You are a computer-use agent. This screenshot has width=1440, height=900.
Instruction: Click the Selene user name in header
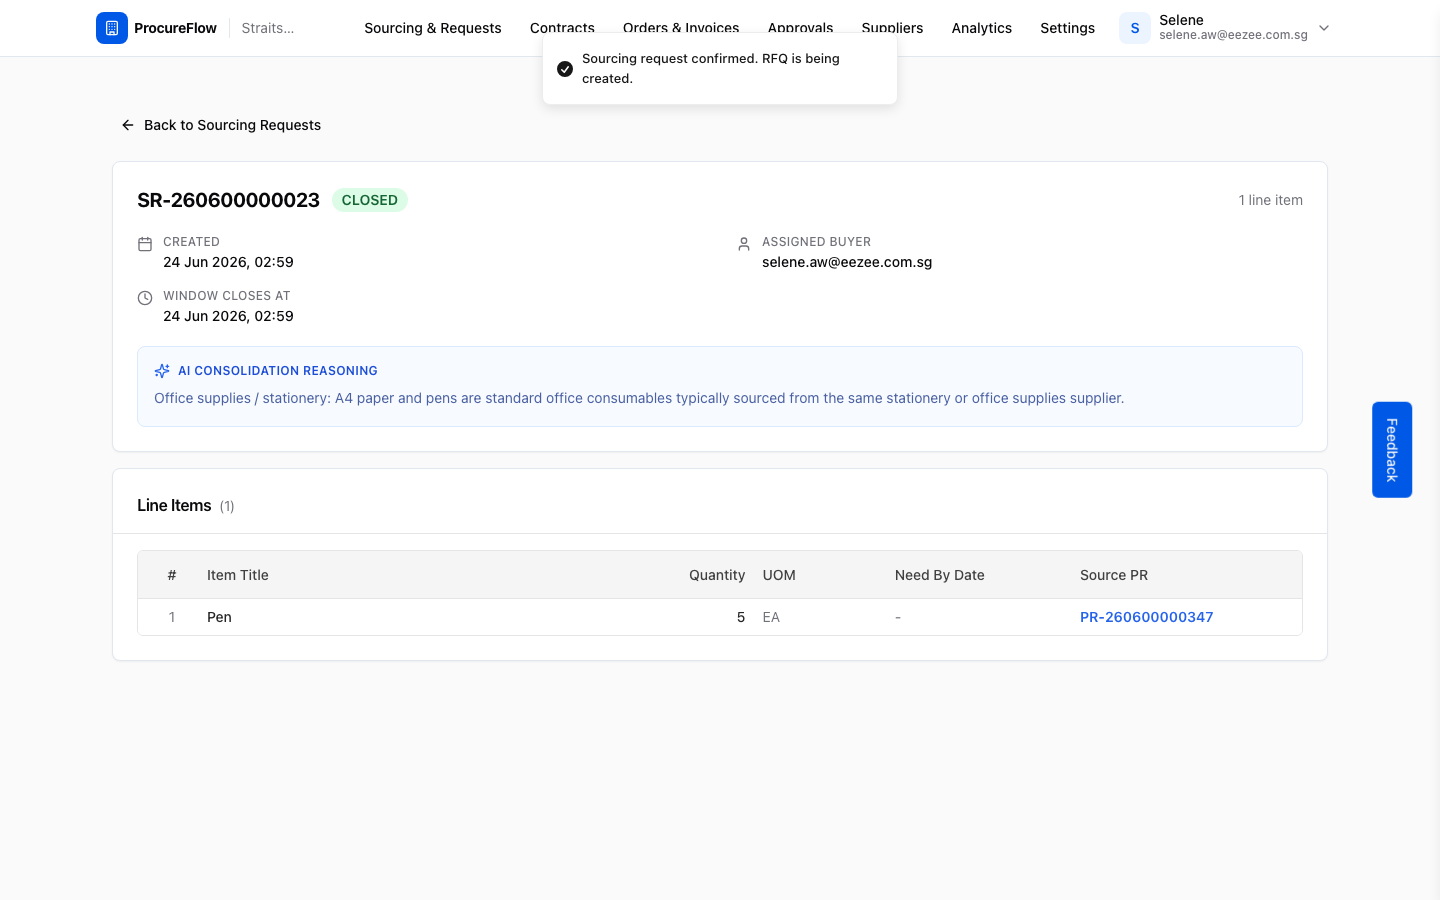point(1181,20)
